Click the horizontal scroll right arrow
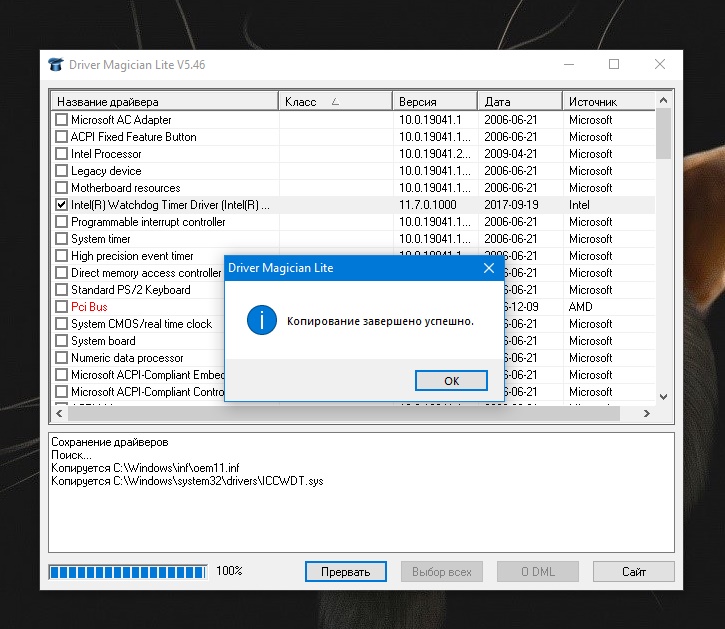Screen dimensions: 725x629 646,413
